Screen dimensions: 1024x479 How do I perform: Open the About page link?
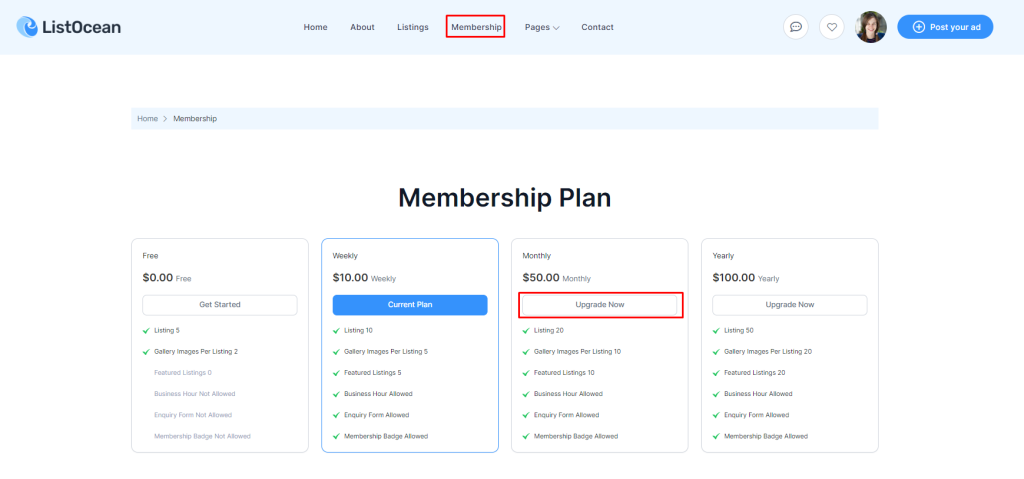point(362,27)
